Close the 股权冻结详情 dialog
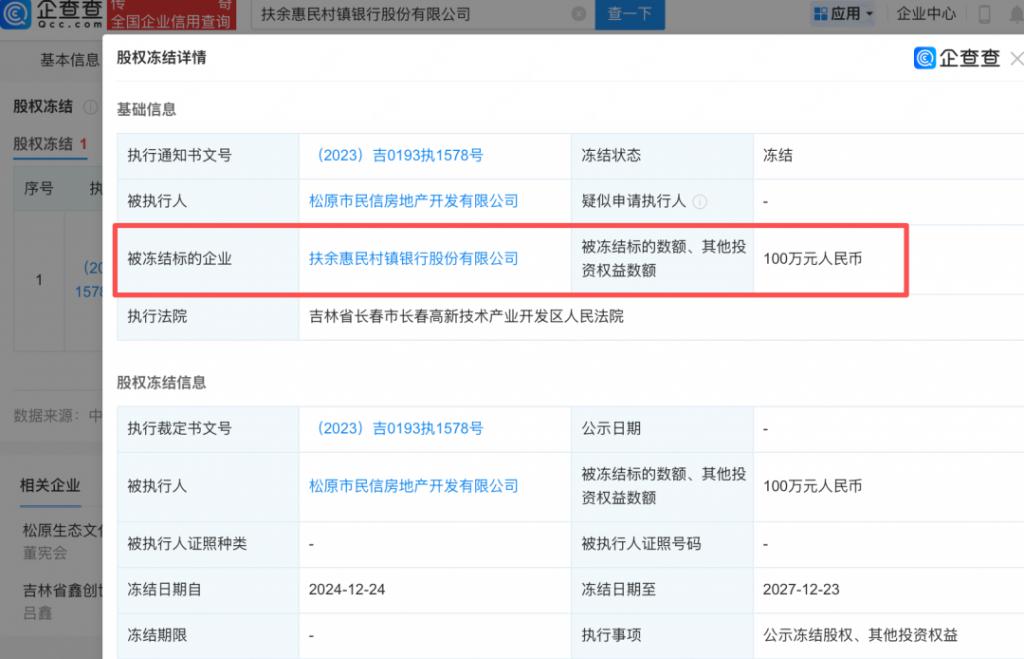1024x659 pixels. click(x=1016, y=58)
